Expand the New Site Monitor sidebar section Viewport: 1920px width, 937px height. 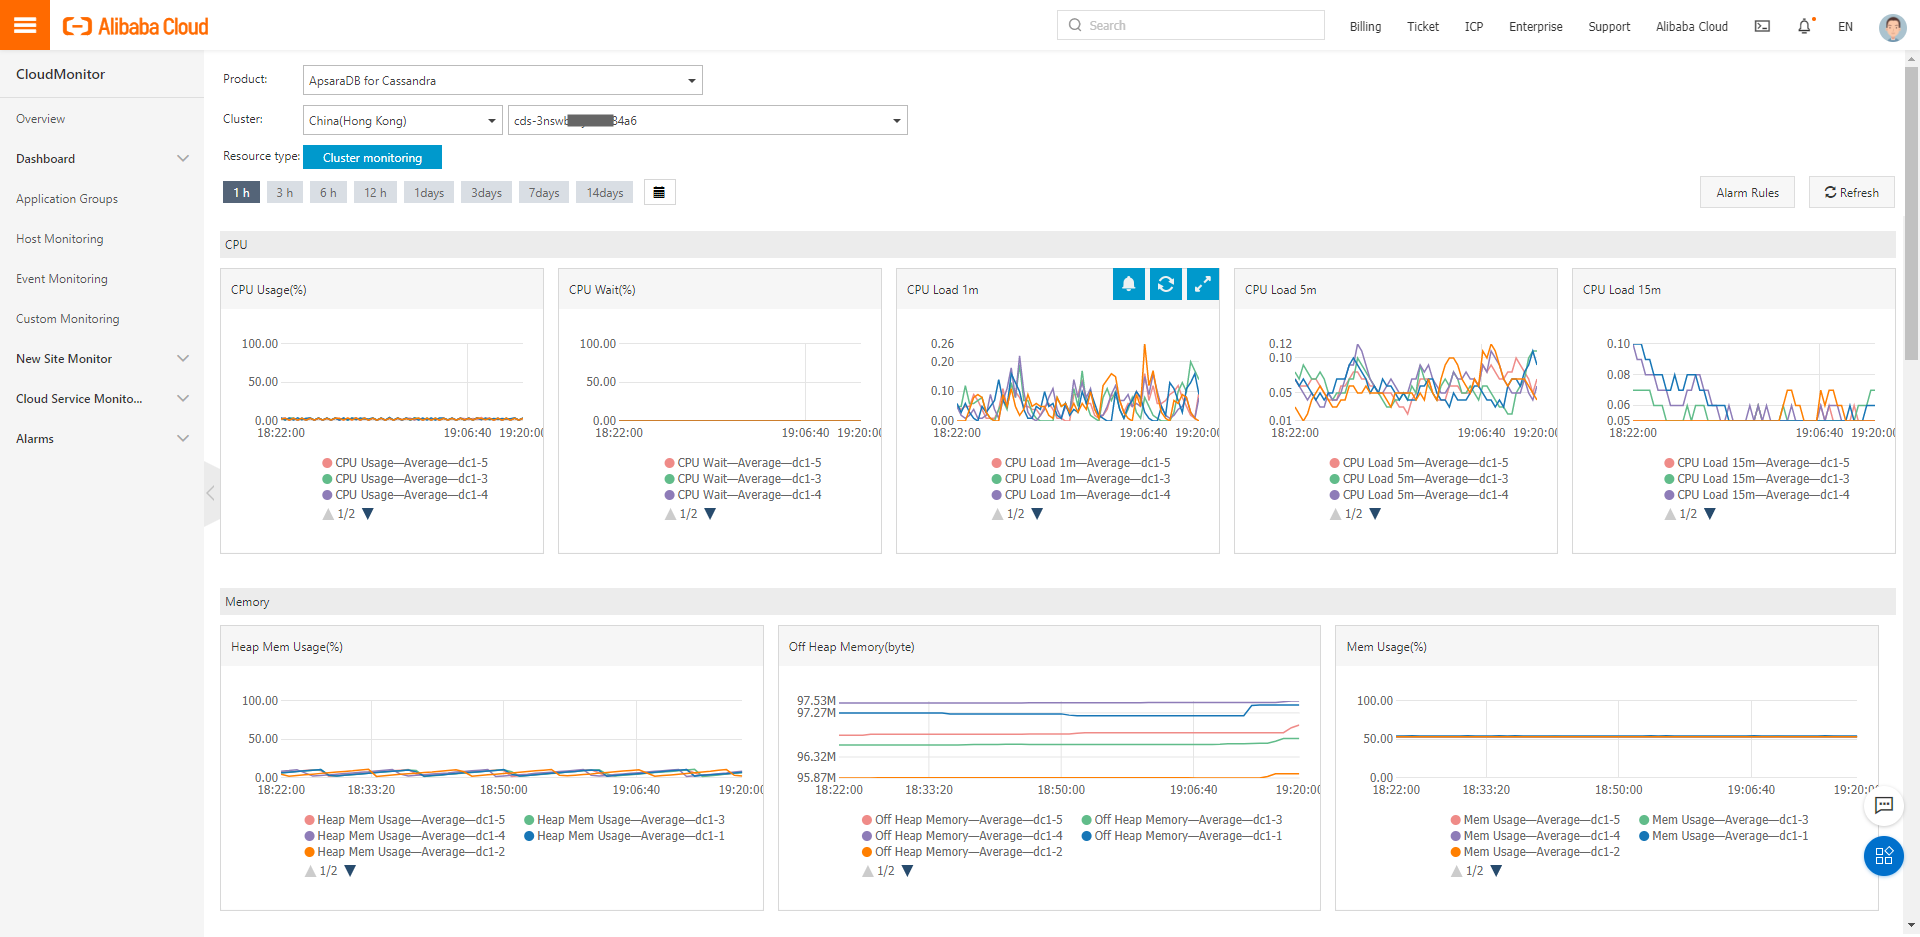point(102,359)
